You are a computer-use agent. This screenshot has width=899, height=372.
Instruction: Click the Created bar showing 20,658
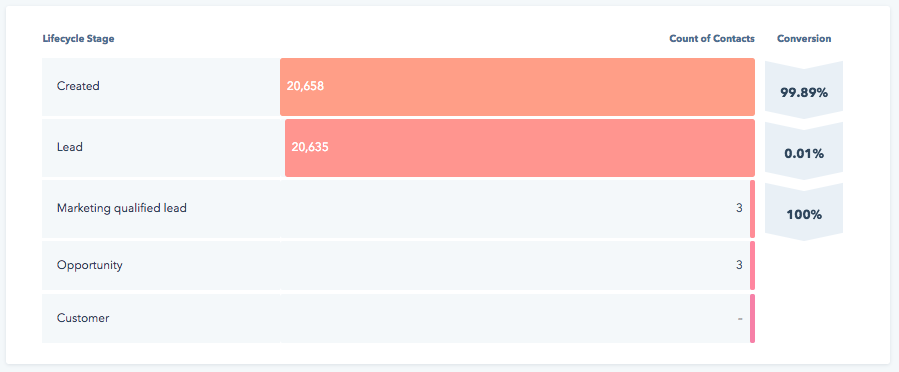[517, 87]
